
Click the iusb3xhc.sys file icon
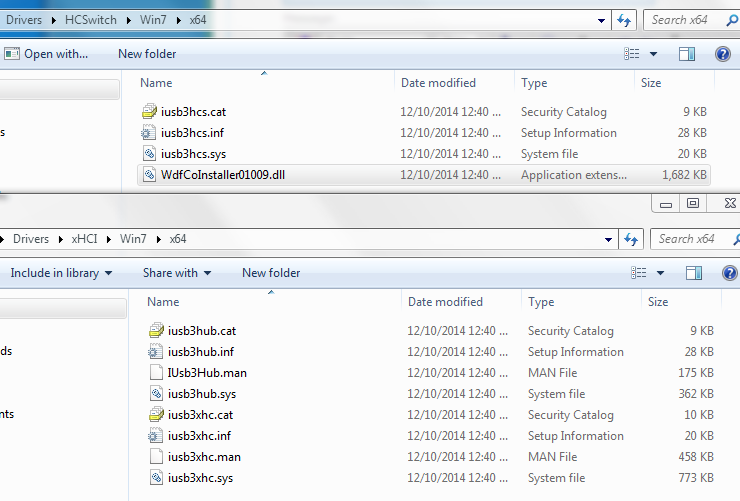[x=156, y=477]
